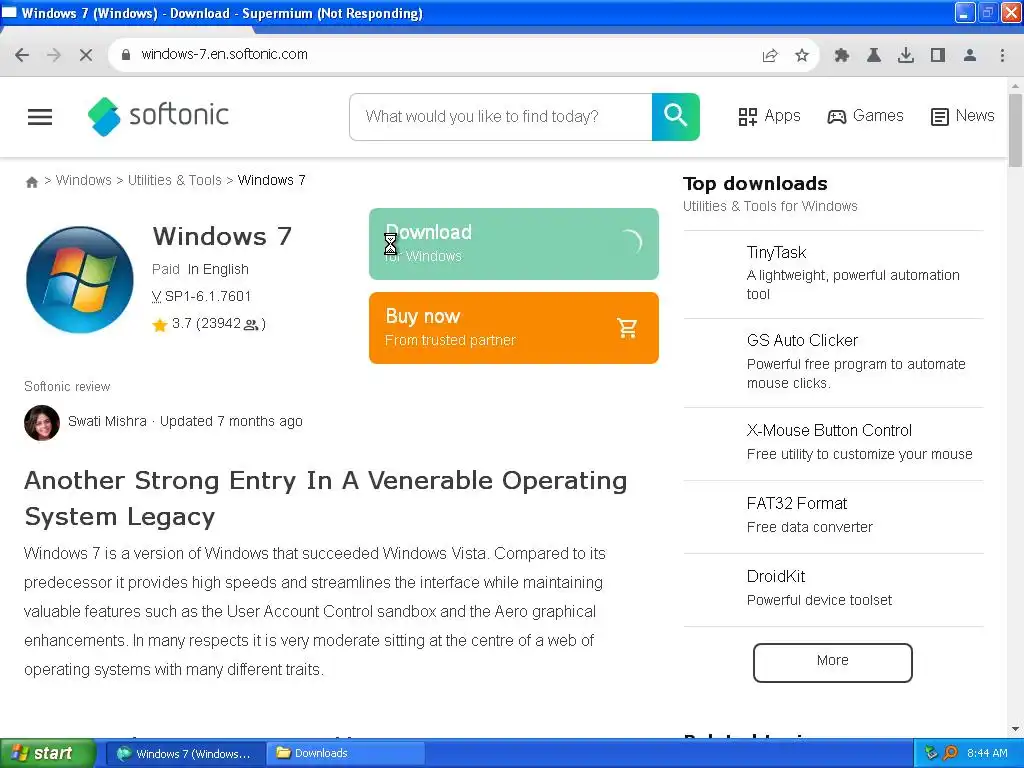
Task: Click the people icon beside rating count
Action: (x=251, y=325)
